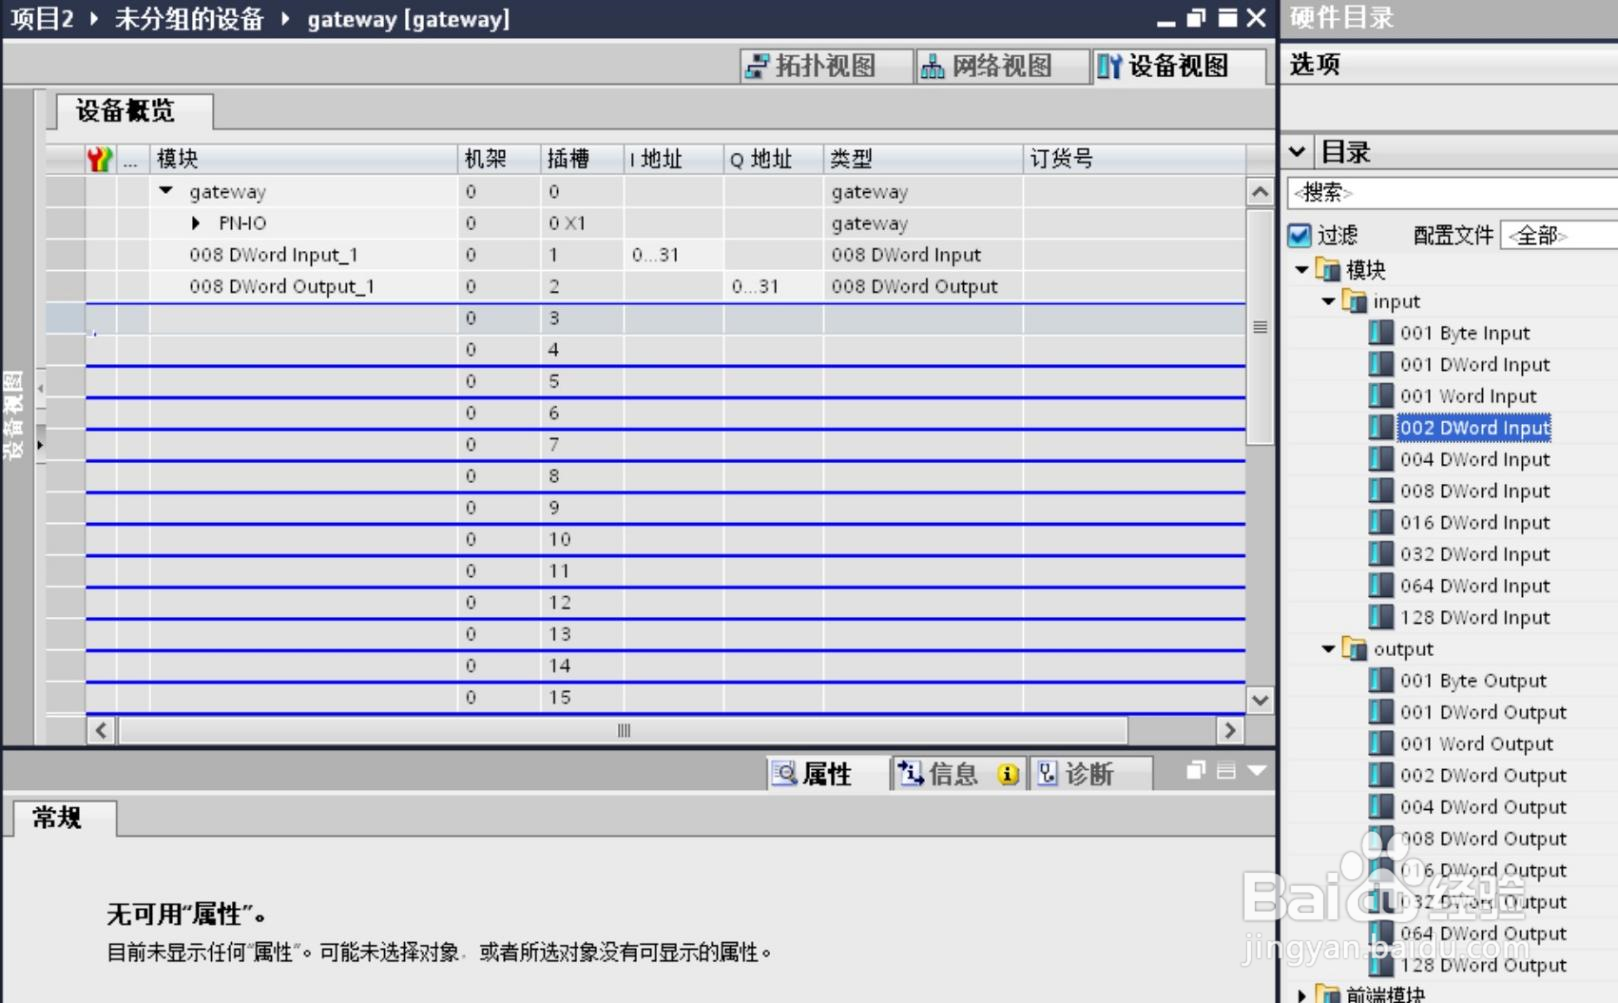Viewport: 1618px width, 1003px height.
Task: Collapse the 目录 section
Action: (x=1297, y=152)
